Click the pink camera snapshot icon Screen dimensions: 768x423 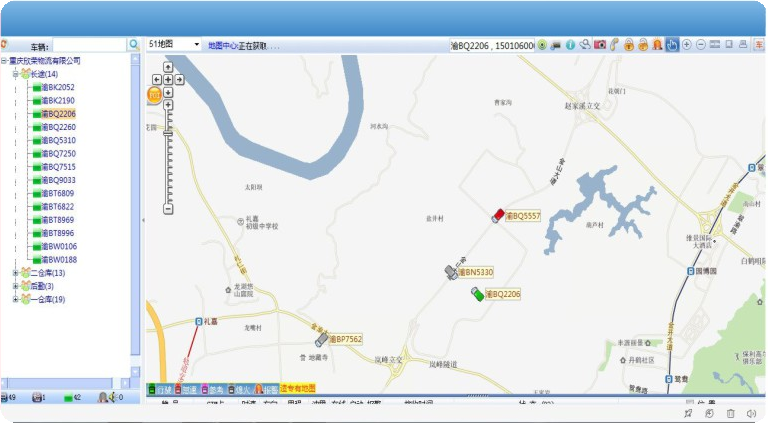[600, 45]
